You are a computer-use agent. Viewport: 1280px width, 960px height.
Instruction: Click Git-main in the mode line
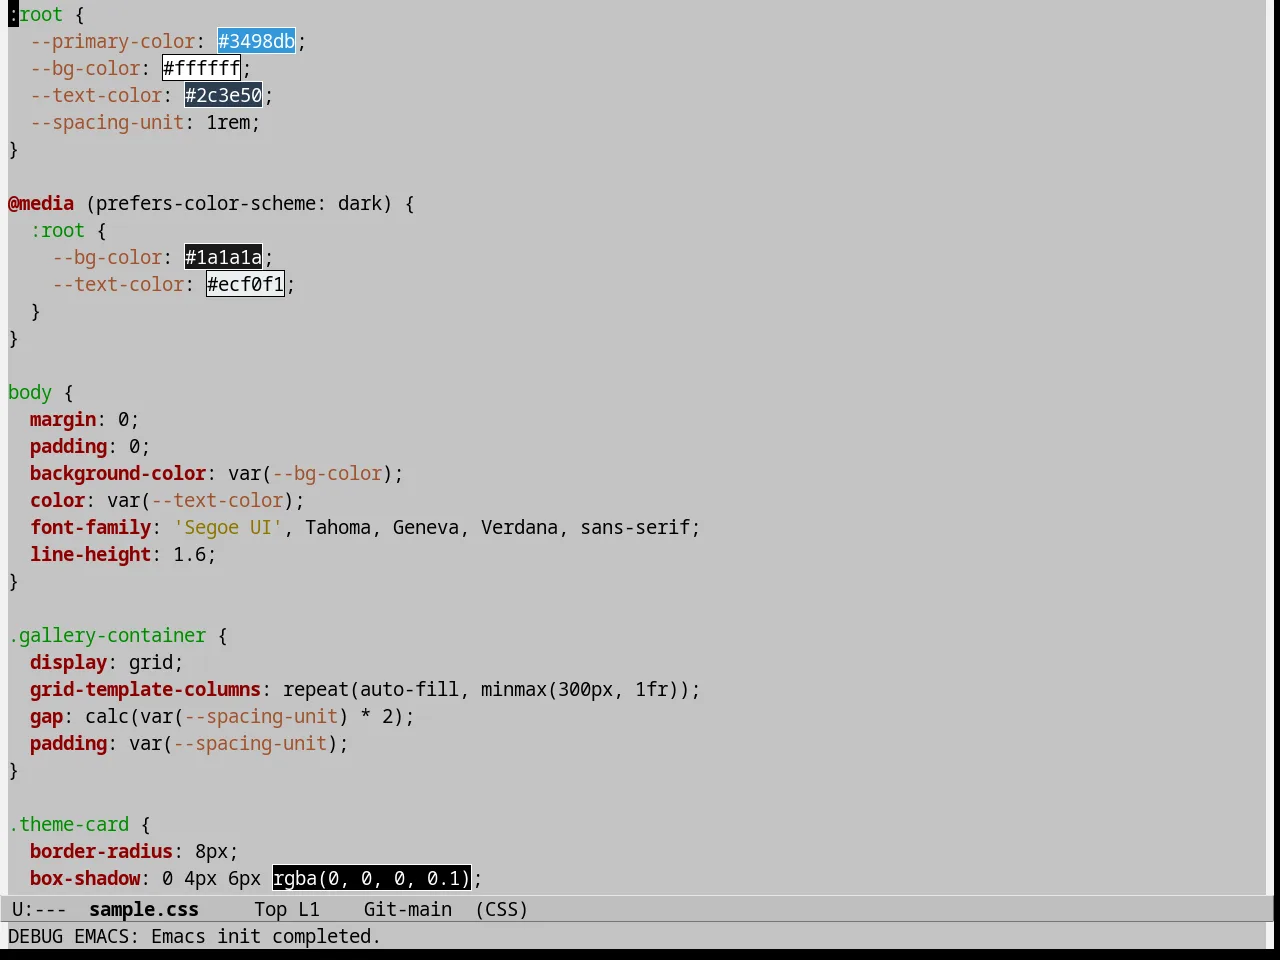pyautogui.click(x=408, y=909)
